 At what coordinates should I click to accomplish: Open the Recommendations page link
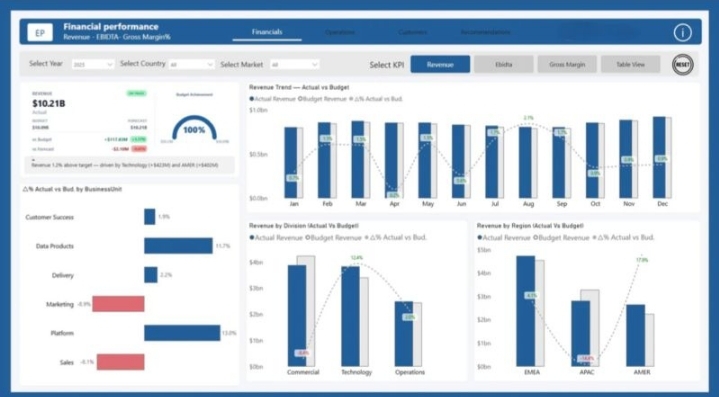click(x=486, y=32)
